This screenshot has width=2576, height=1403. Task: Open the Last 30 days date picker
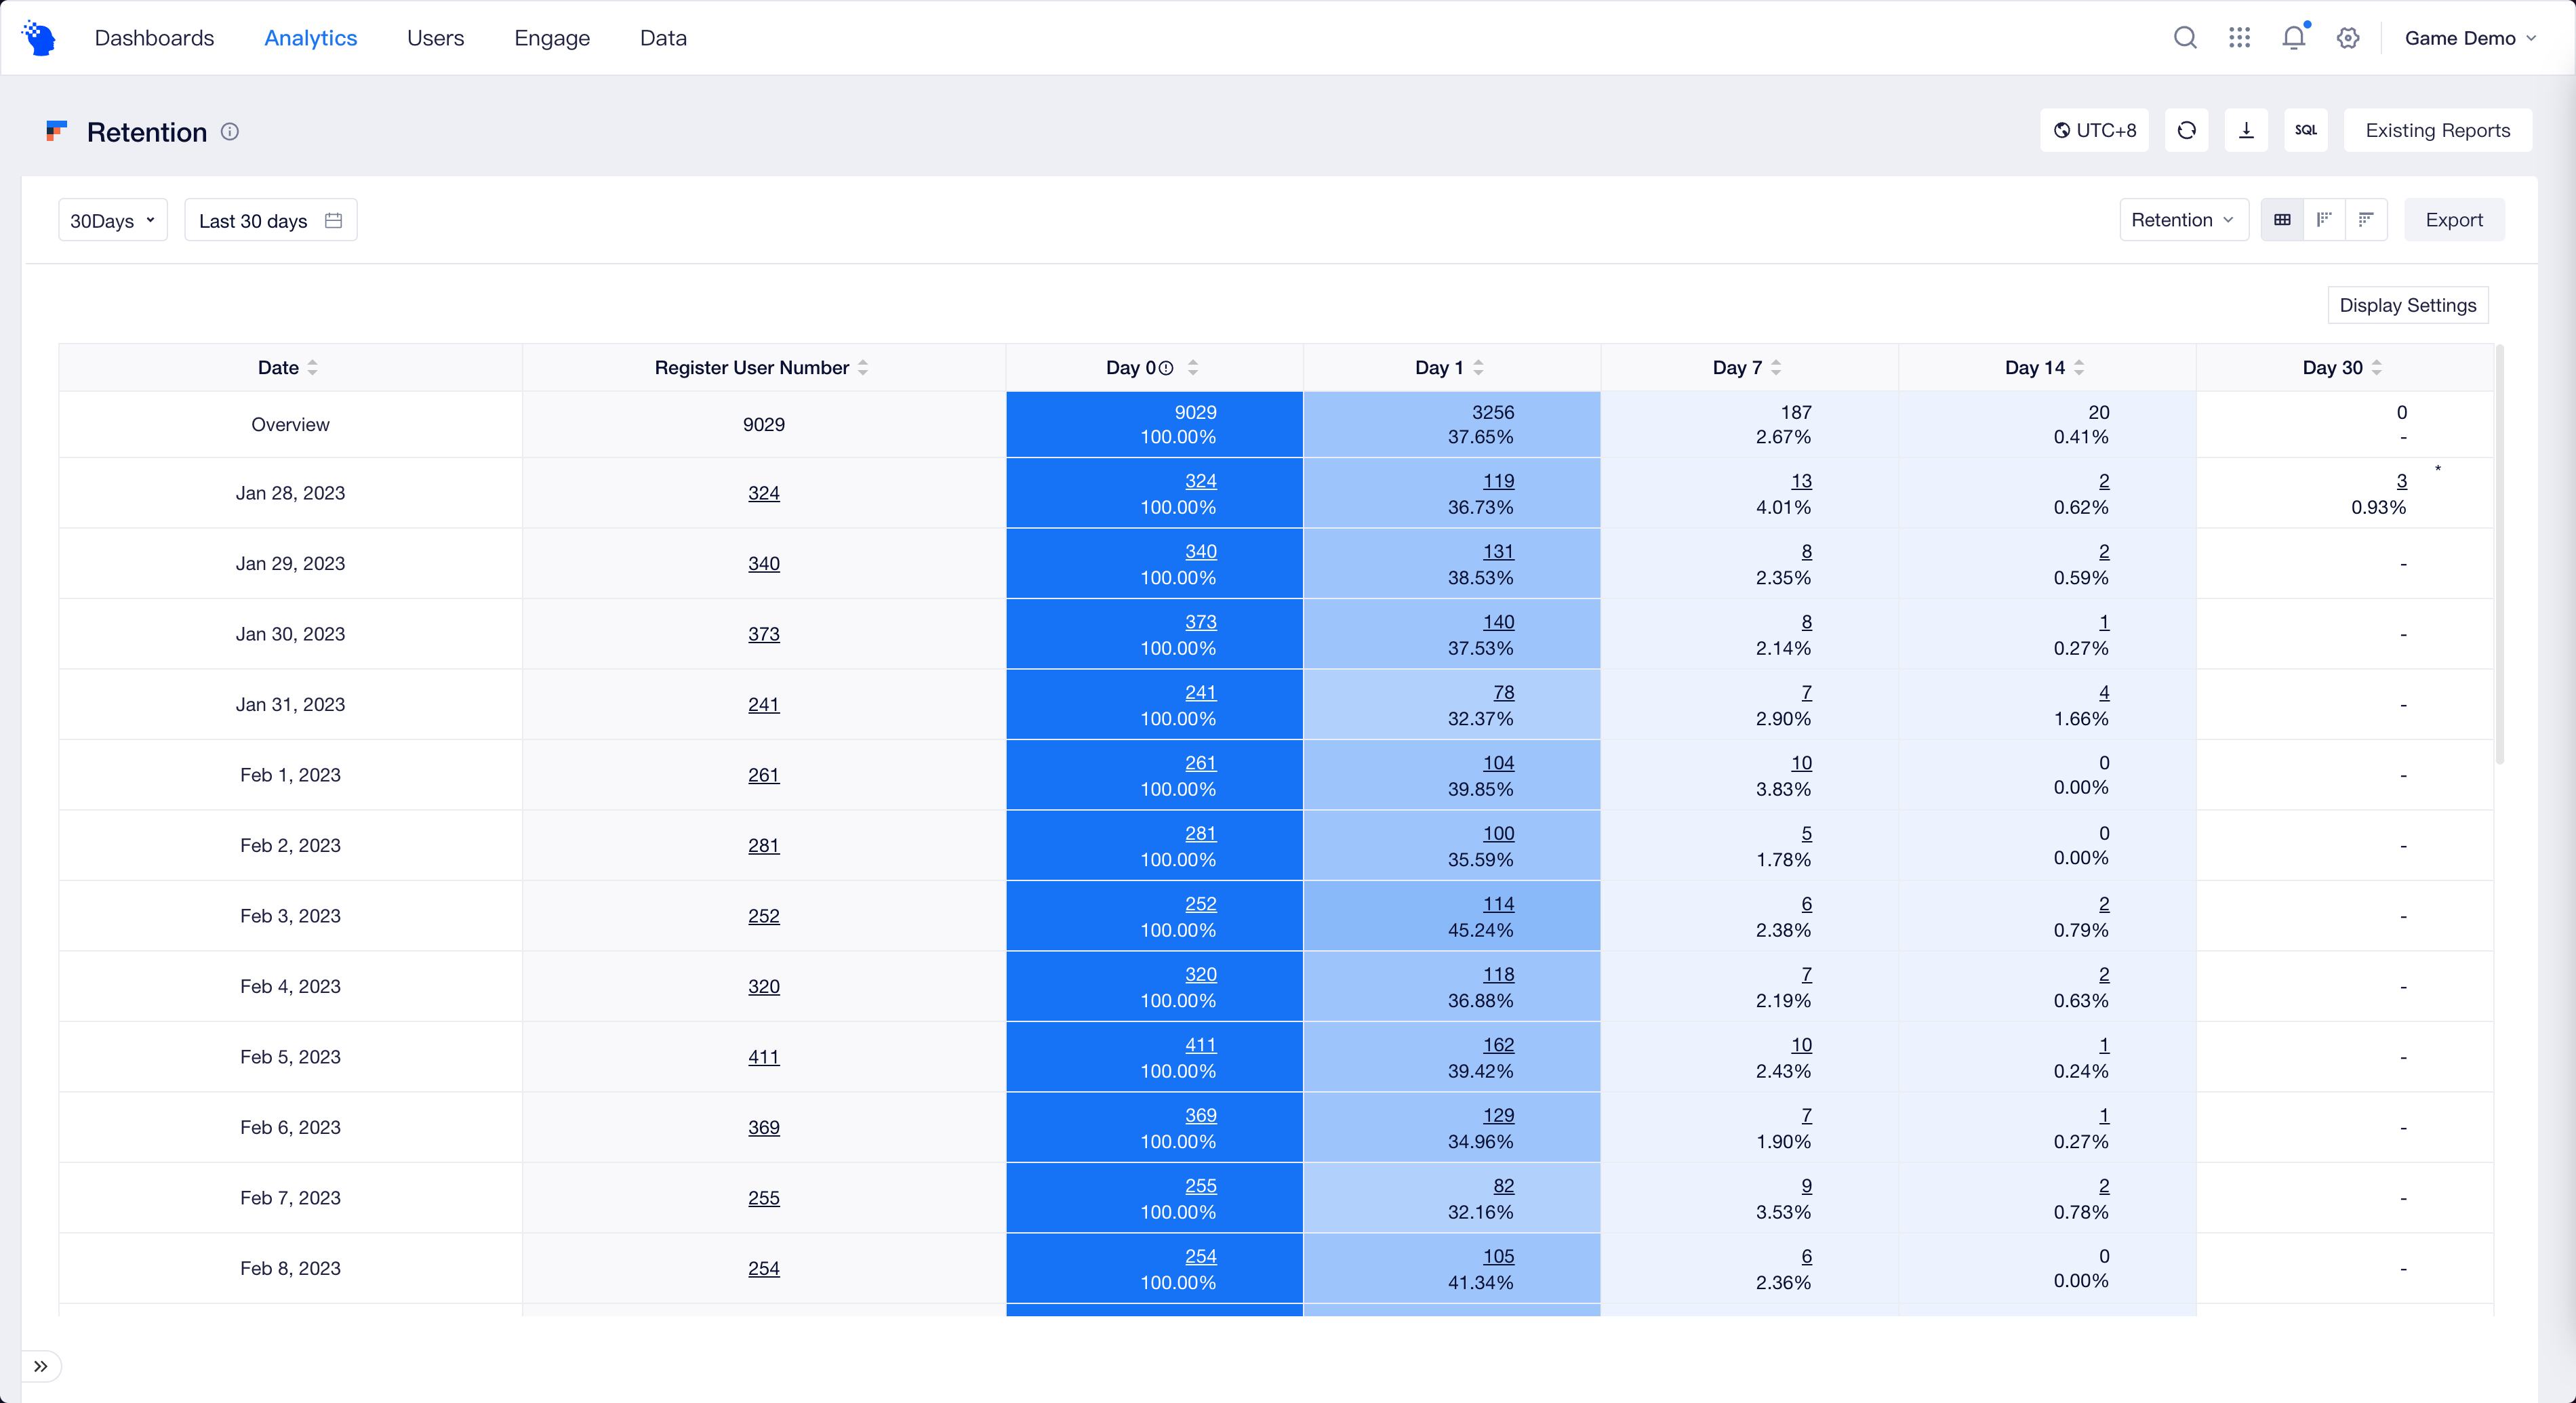270,220
